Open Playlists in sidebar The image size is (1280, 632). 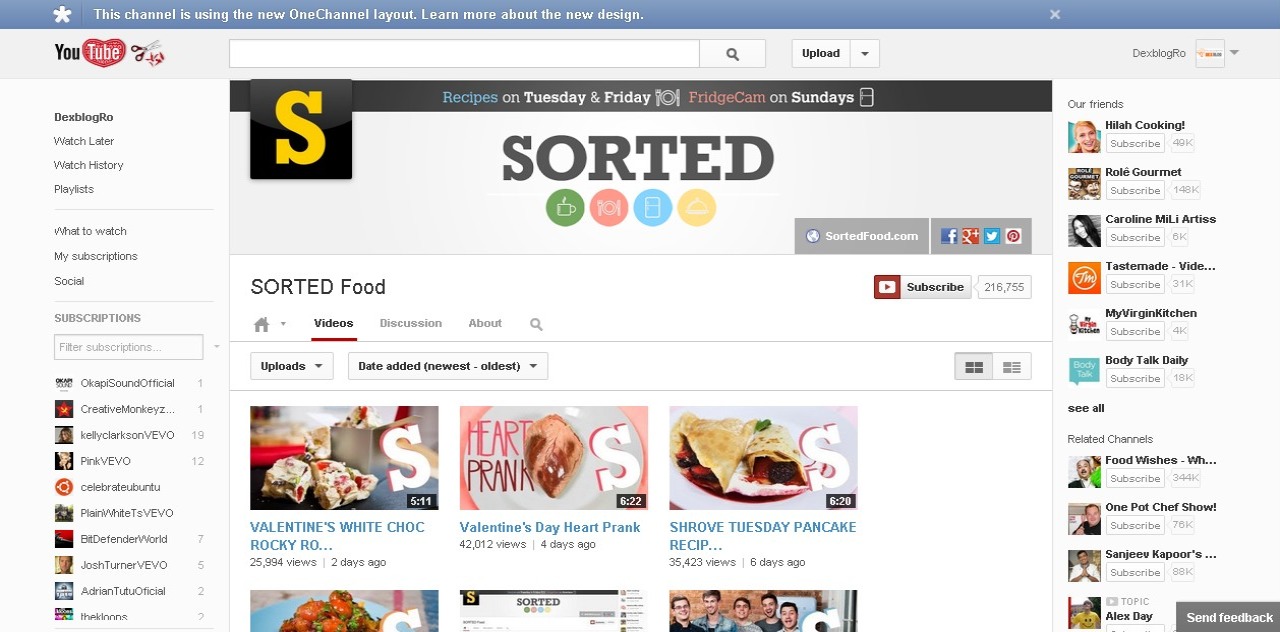pos(74,189)
